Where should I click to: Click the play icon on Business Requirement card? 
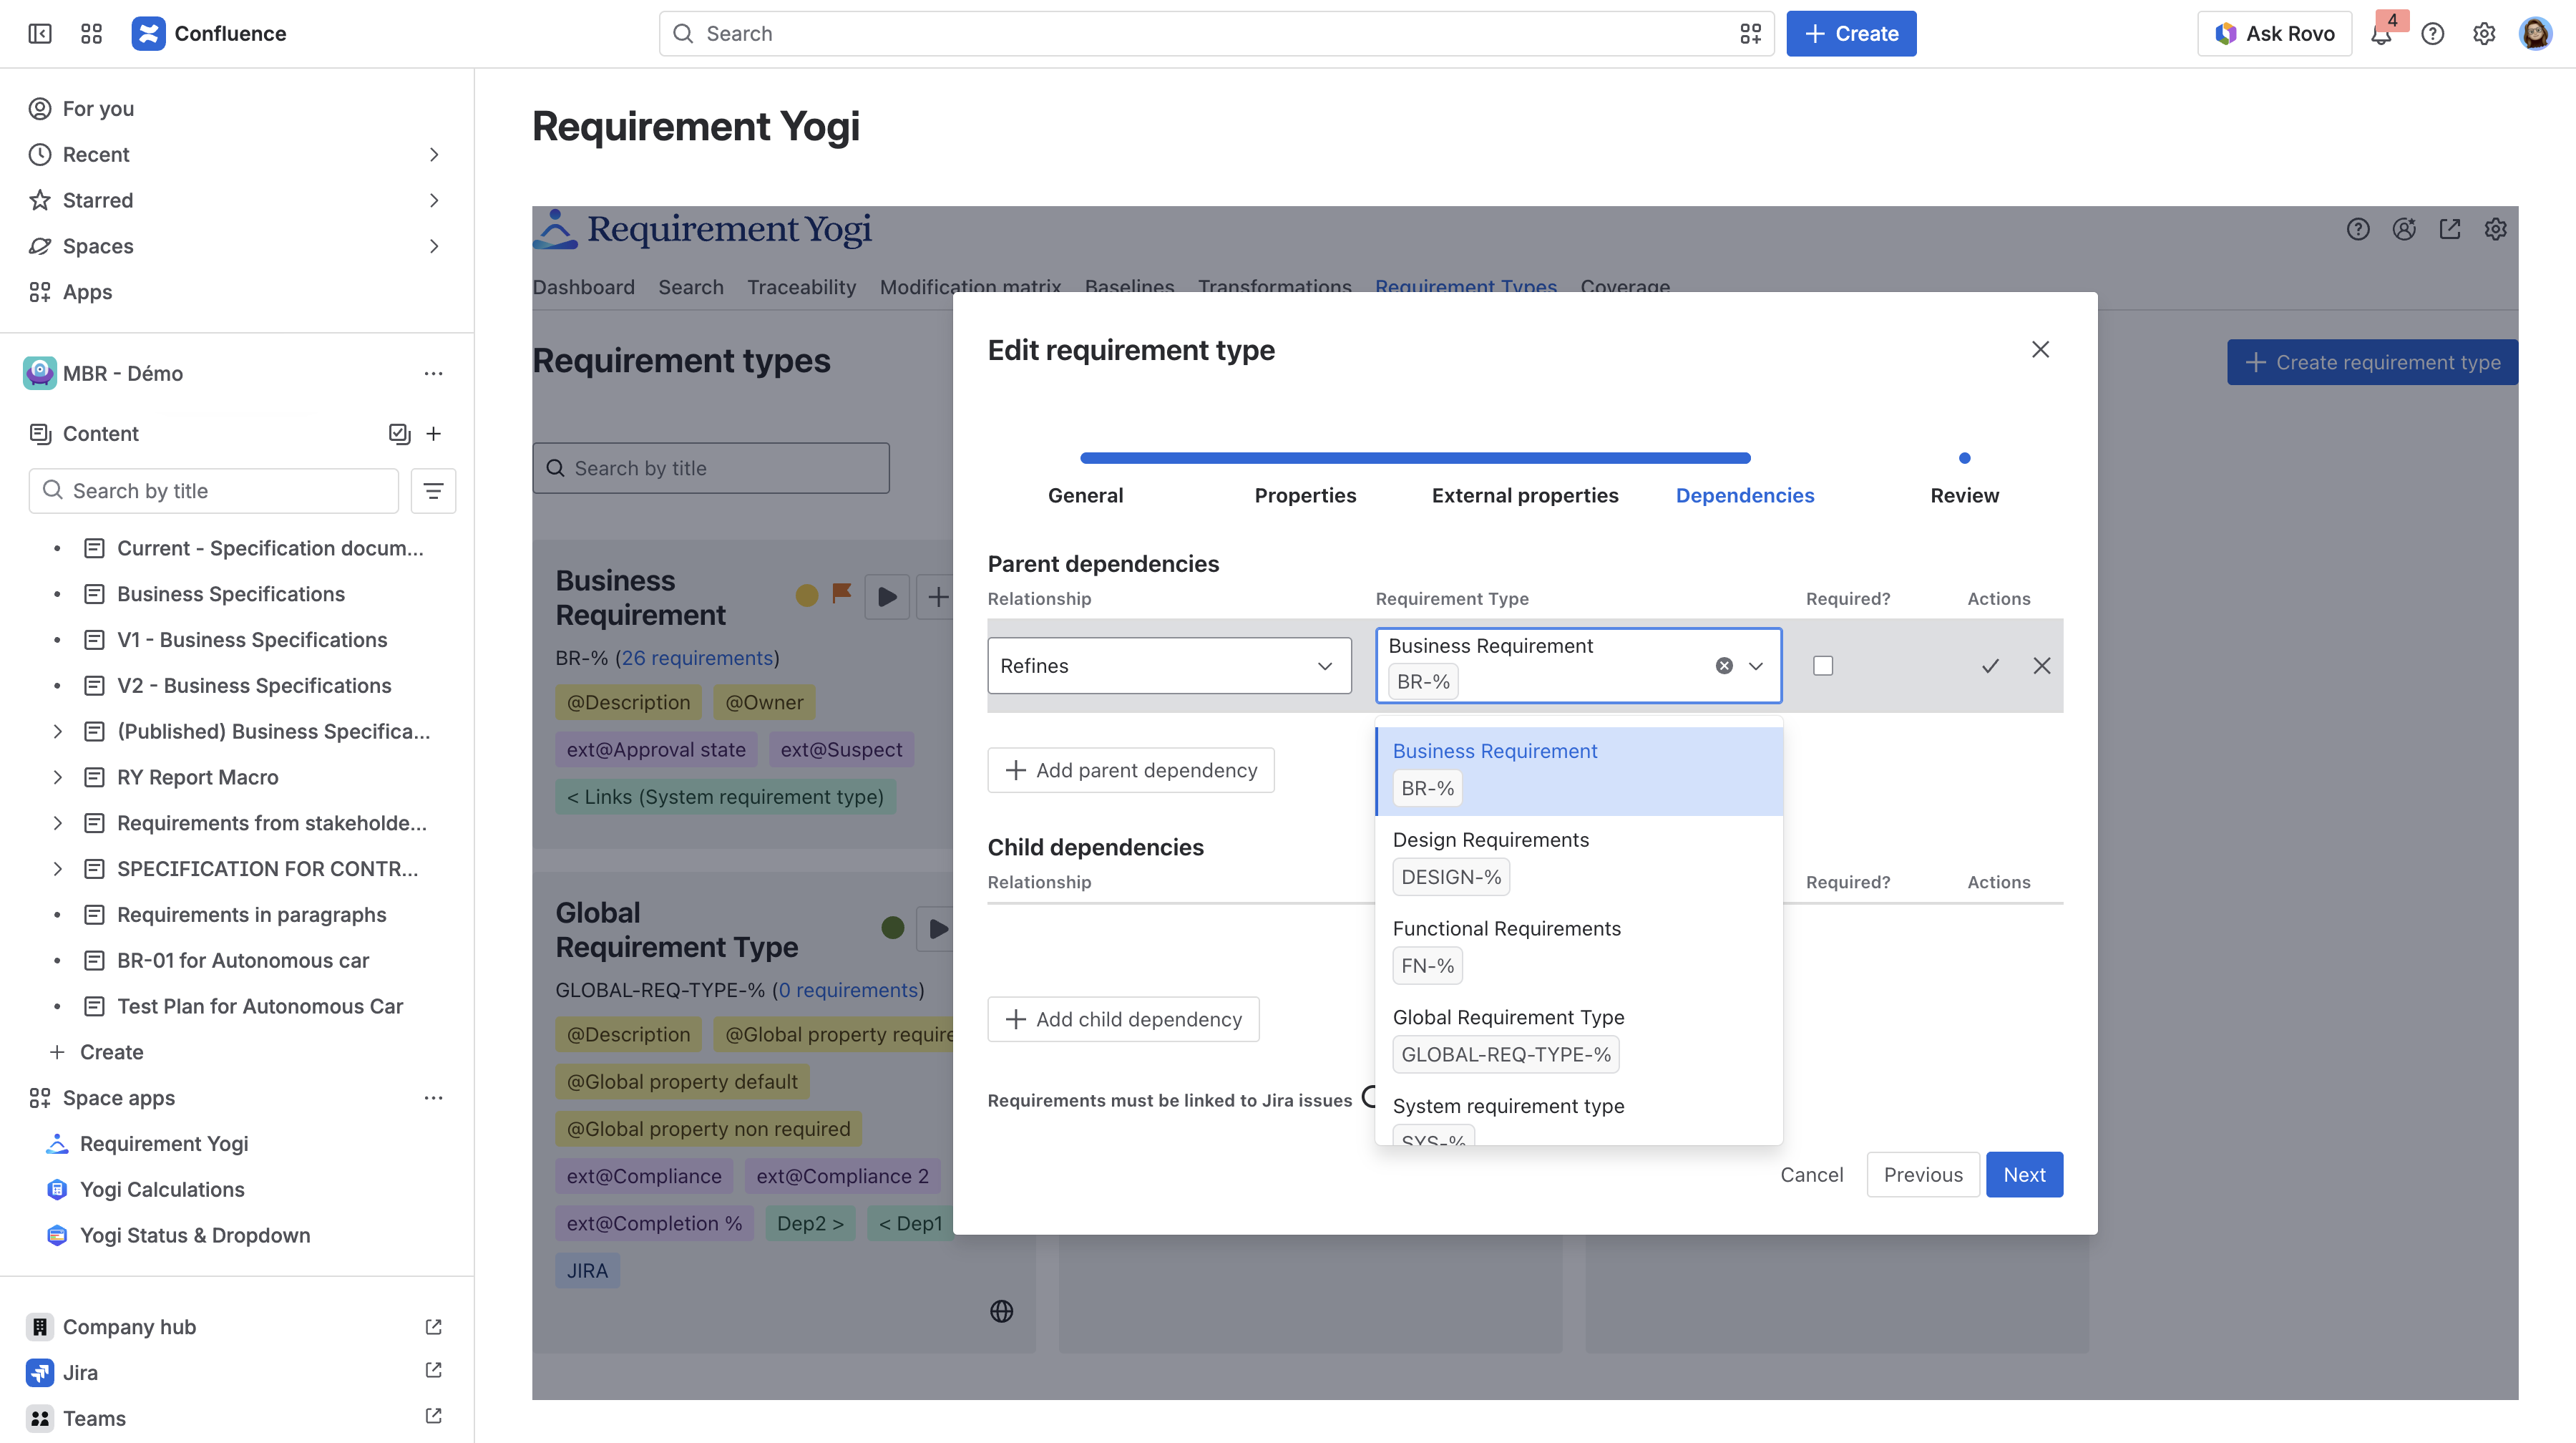887,597
